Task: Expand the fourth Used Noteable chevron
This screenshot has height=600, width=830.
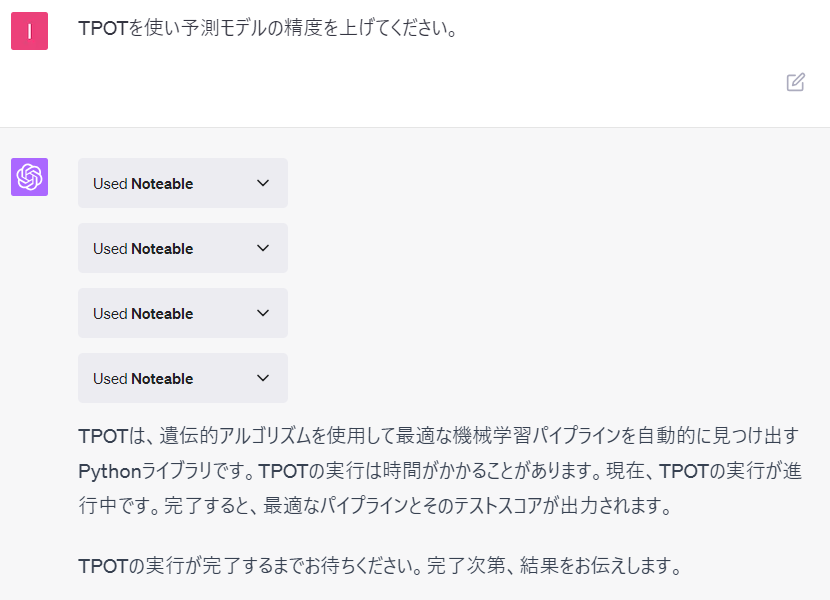Action: pyautogui.click(x=263, y=378)
